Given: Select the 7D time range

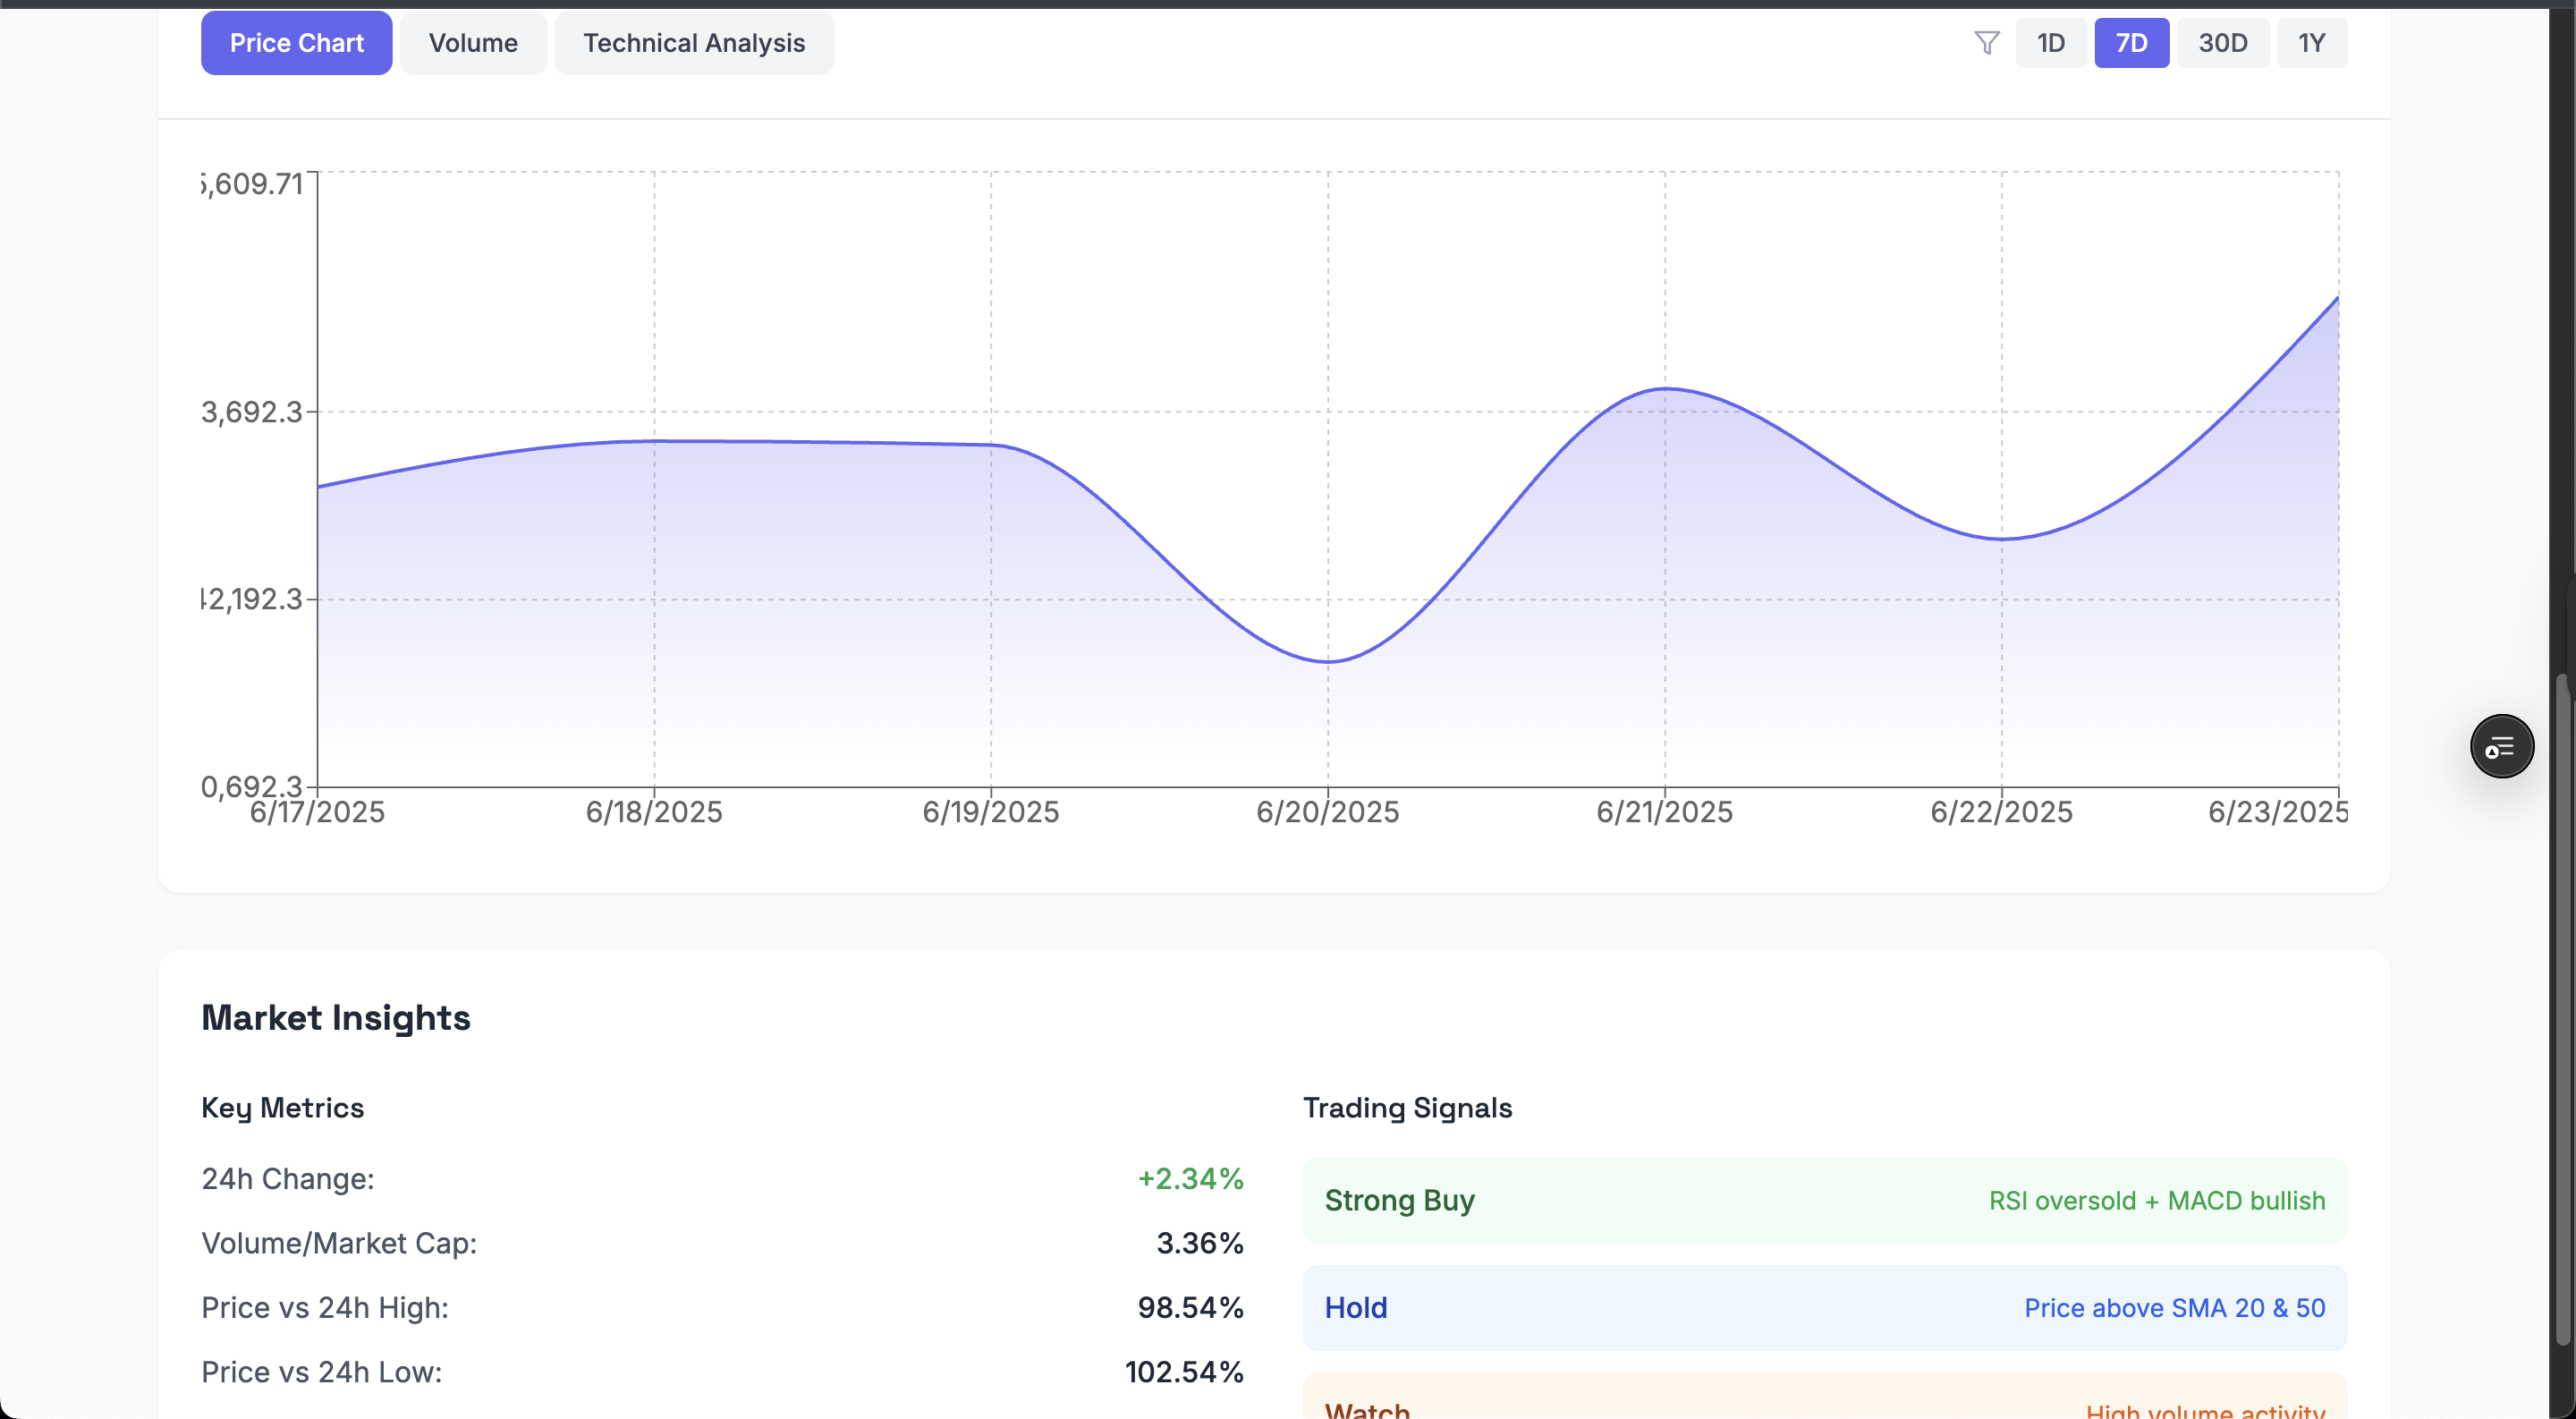Looking at the screenshot, I should tap(2131, 43).
